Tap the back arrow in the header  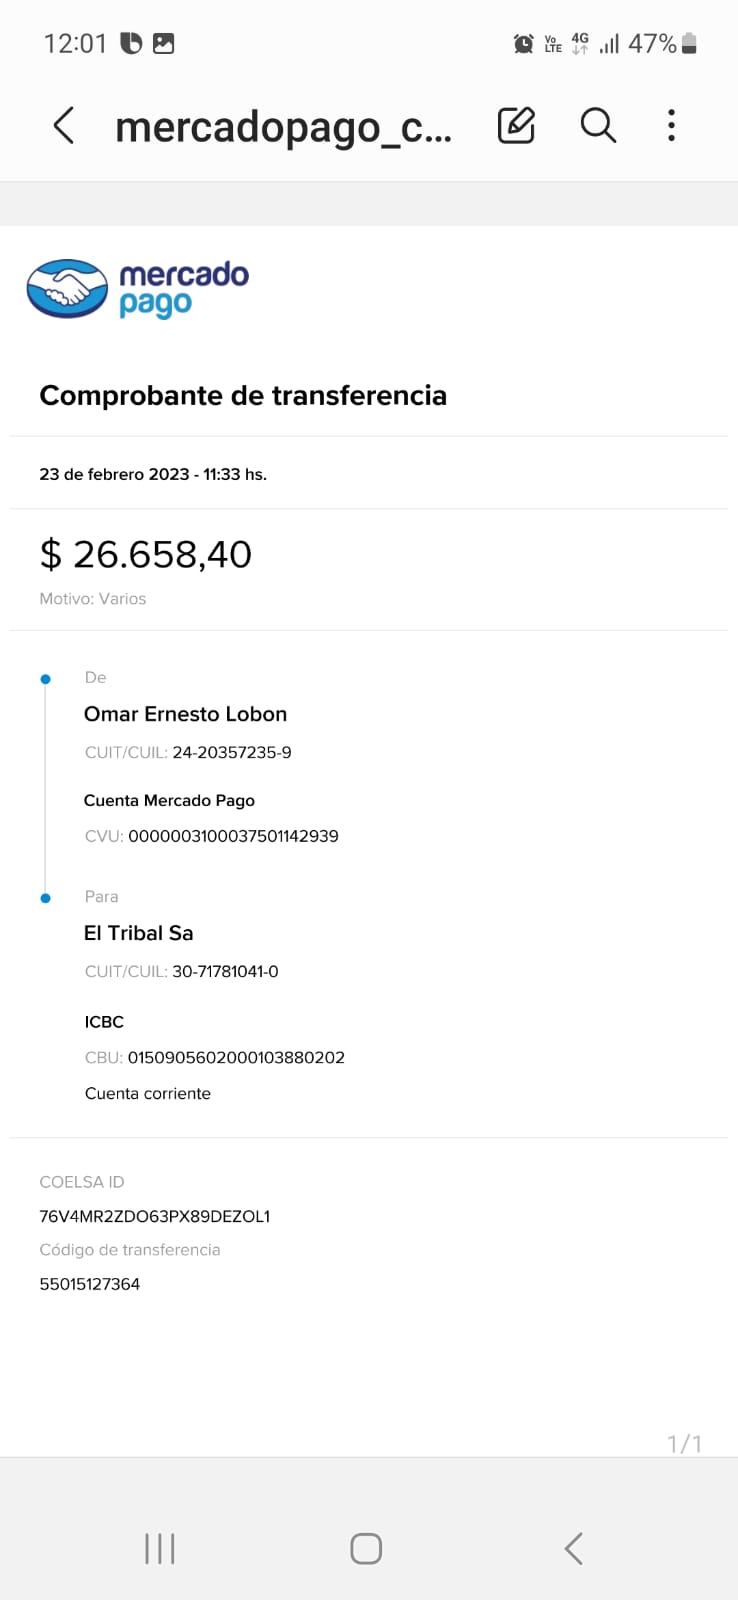[64, 126]
